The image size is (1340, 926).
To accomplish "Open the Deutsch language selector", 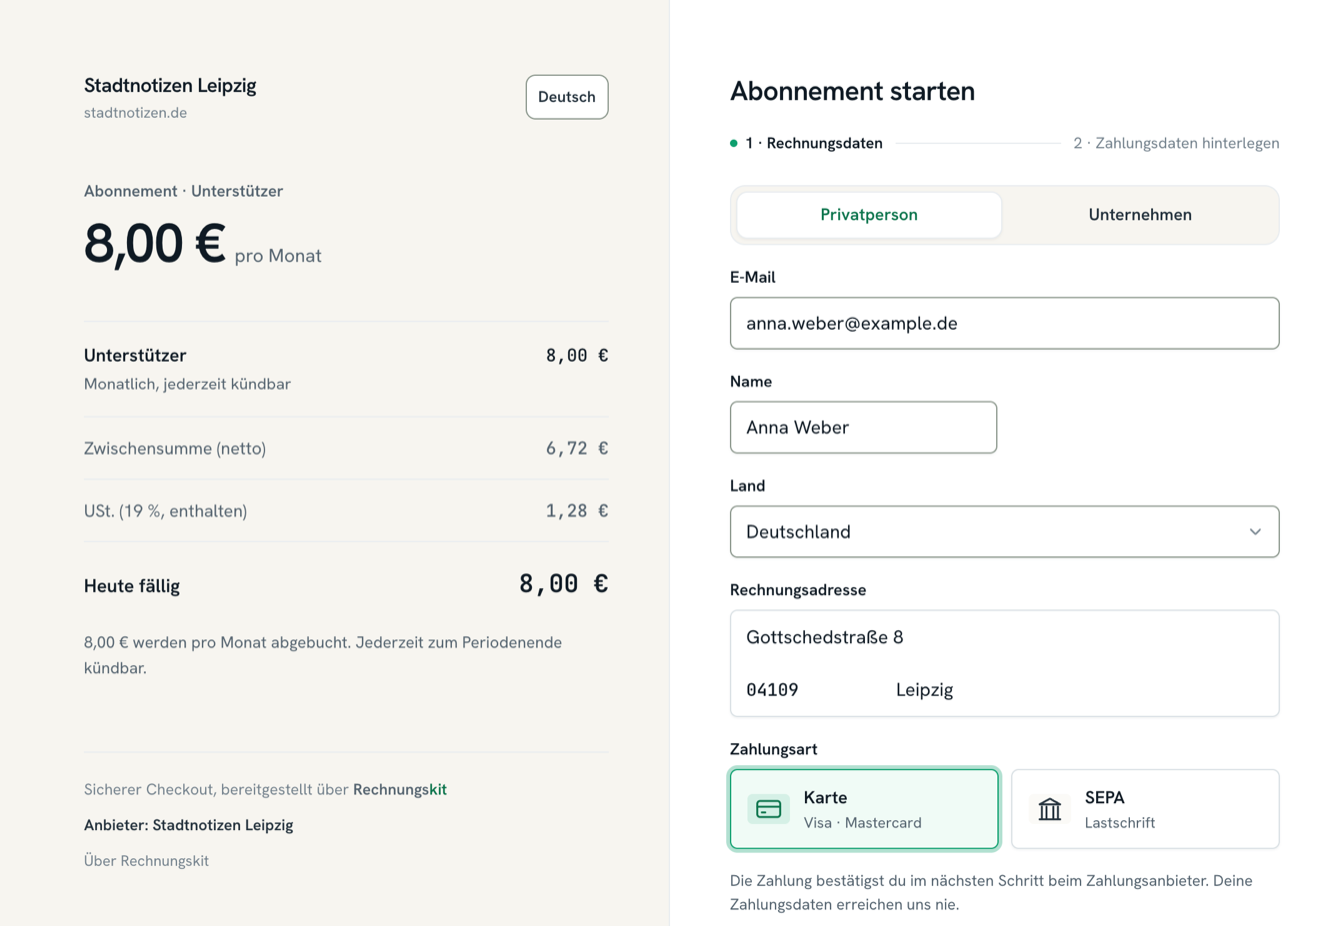I will (x=567, y=97).
